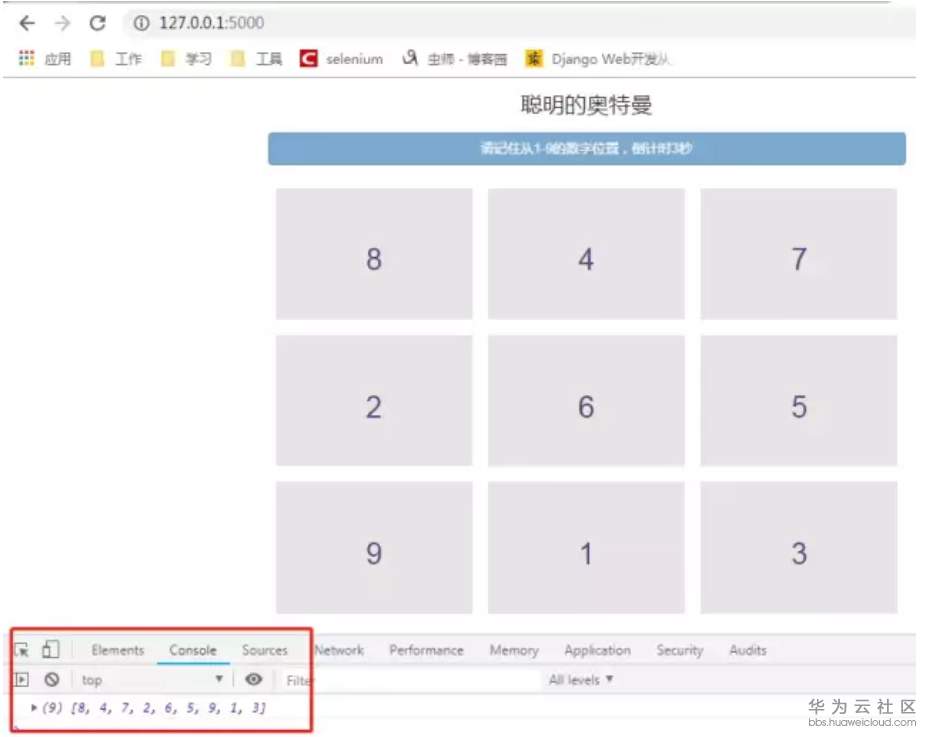Switch to the Audits tab
Screen dimensions: 930x737
coord(747,650)
